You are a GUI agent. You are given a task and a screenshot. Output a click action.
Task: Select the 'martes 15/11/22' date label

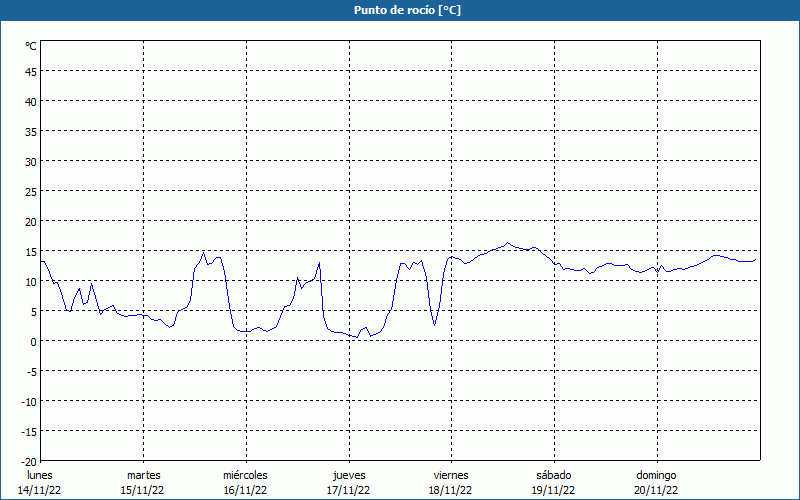143,482
